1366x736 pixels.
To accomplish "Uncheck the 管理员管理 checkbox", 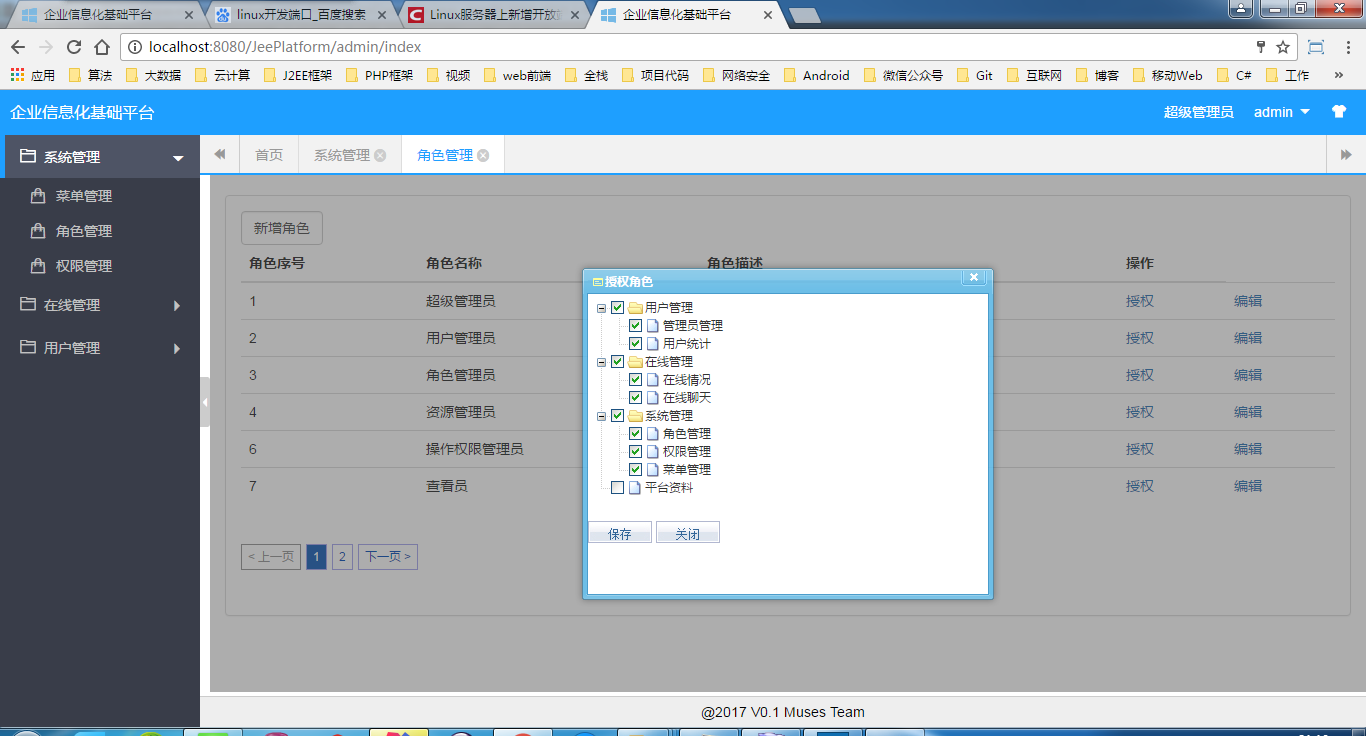I will pos(635,325).
